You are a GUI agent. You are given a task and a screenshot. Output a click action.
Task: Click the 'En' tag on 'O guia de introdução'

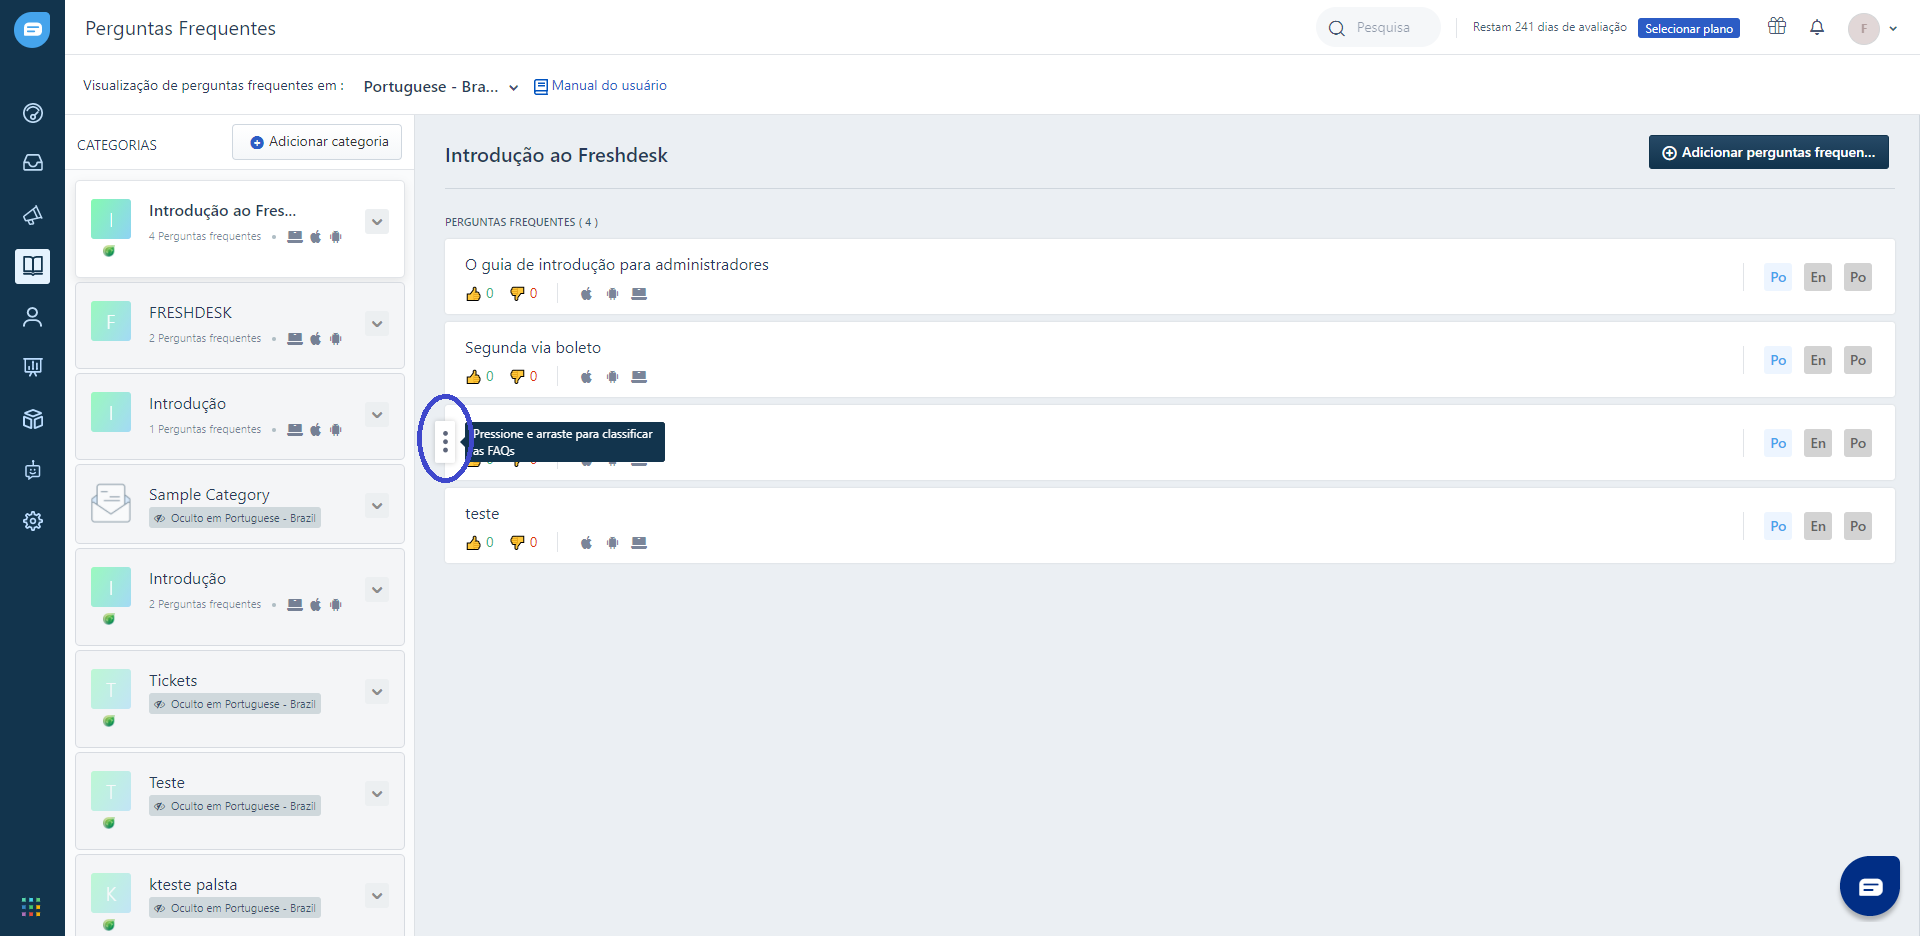point(1818,277)
